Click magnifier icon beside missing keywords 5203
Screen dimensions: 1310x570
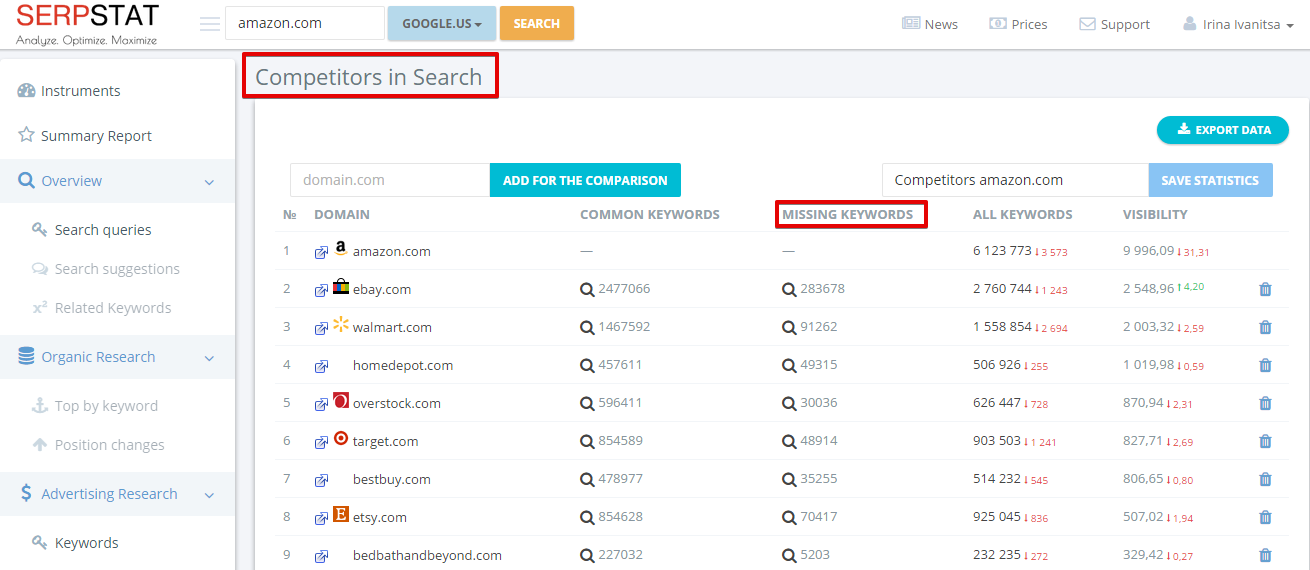[789, 555]
